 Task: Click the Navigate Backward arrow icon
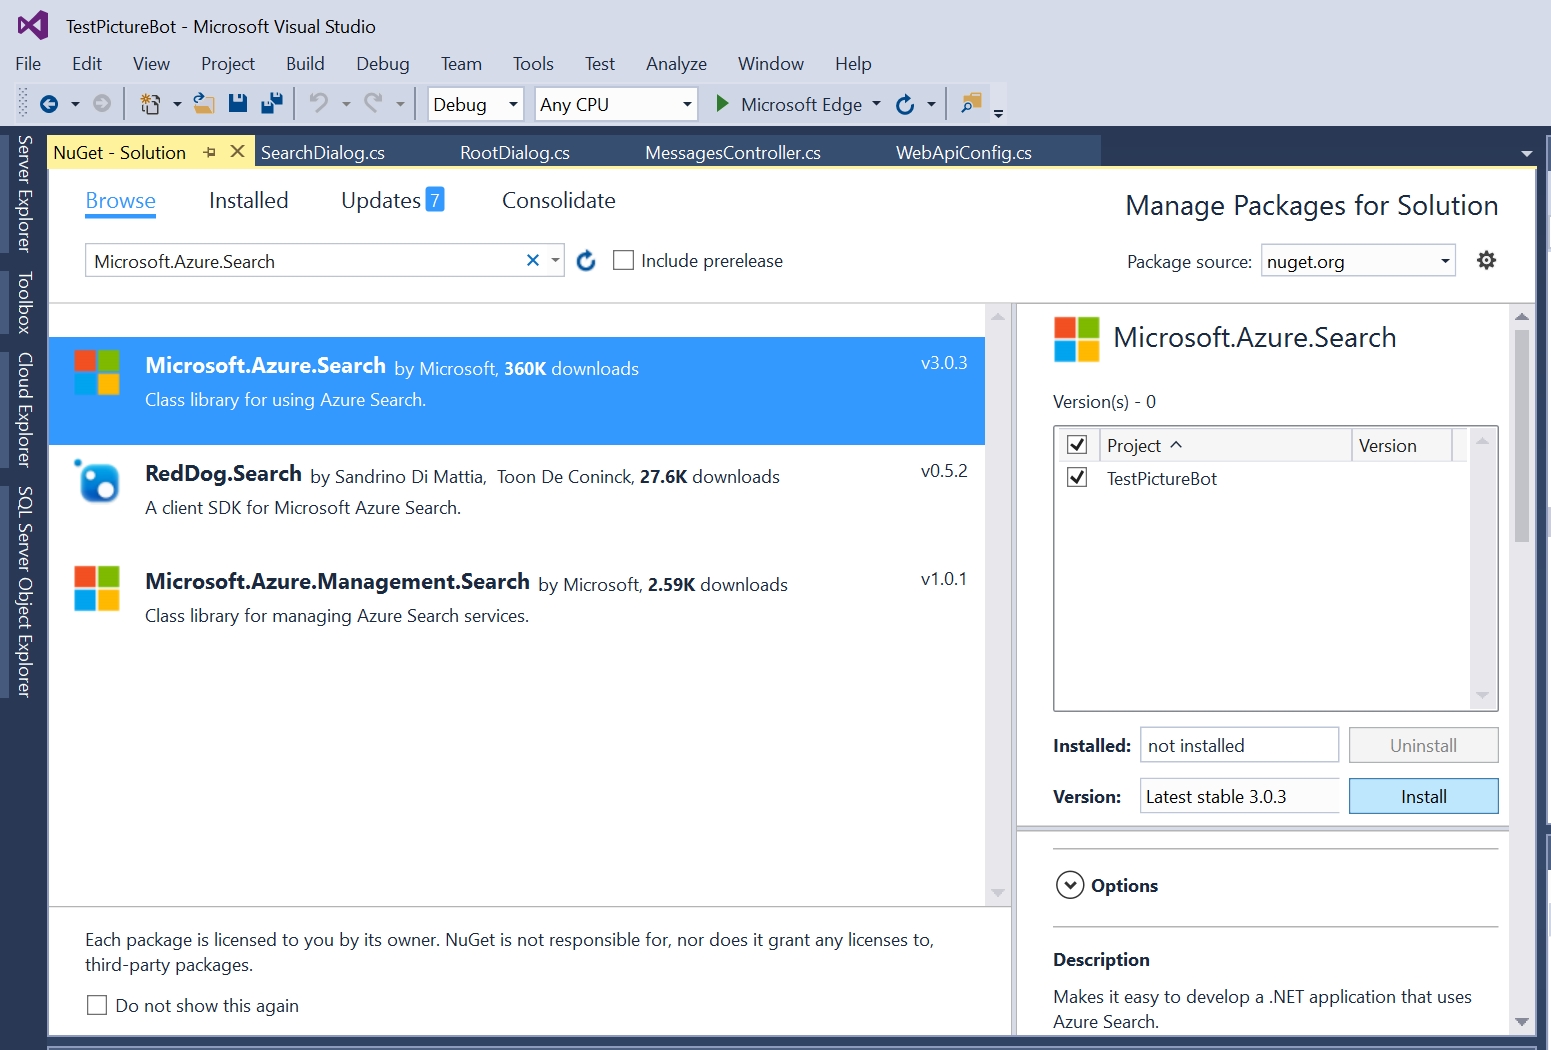tap(48, 104)
